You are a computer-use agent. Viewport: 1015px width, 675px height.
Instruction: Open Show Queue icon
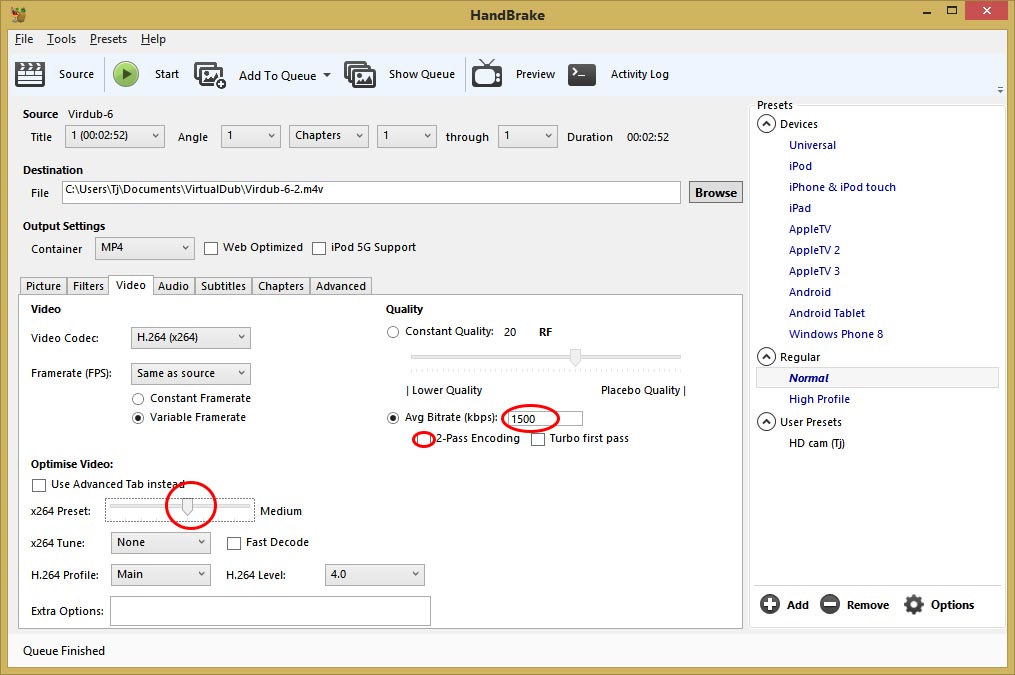point(360,74)
